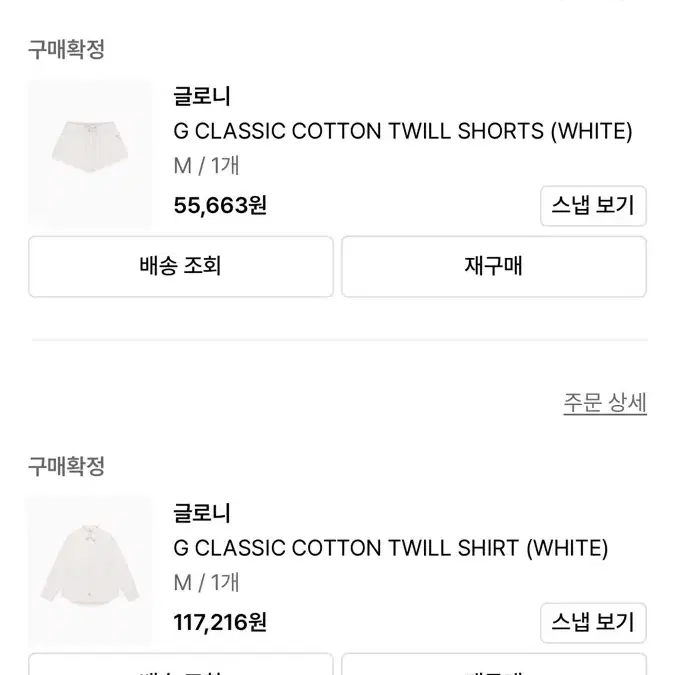The image size is (675, 675).
Task: Click the first 구매확정 status label
Action: pyautogui.click(x=66, y=49)
